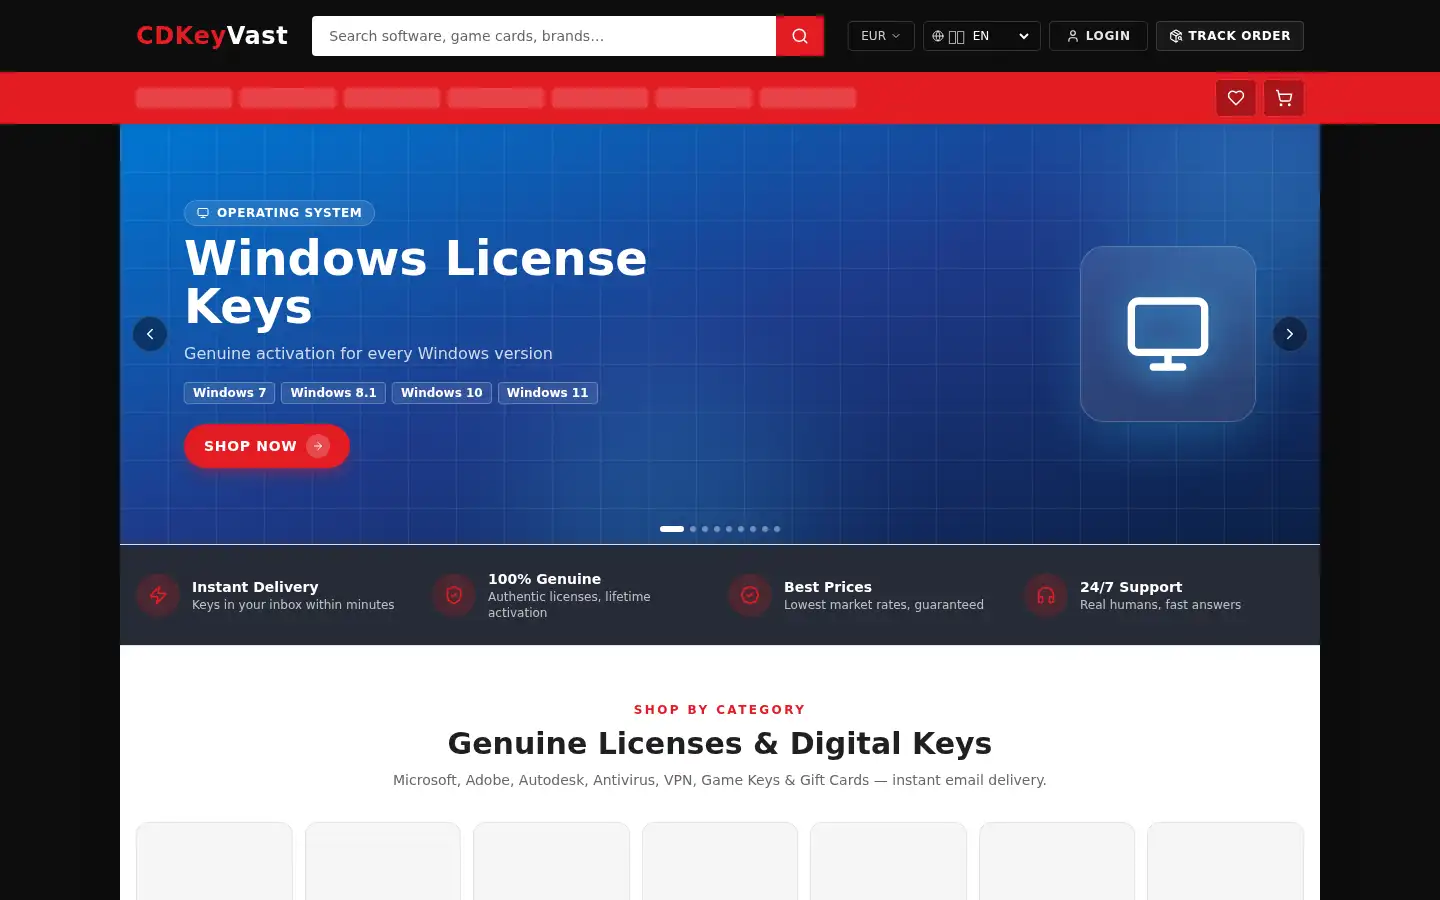Open the TRACK ORDER page
Viewport: 1440px width, 900px height.
[x=1230, y=36]
